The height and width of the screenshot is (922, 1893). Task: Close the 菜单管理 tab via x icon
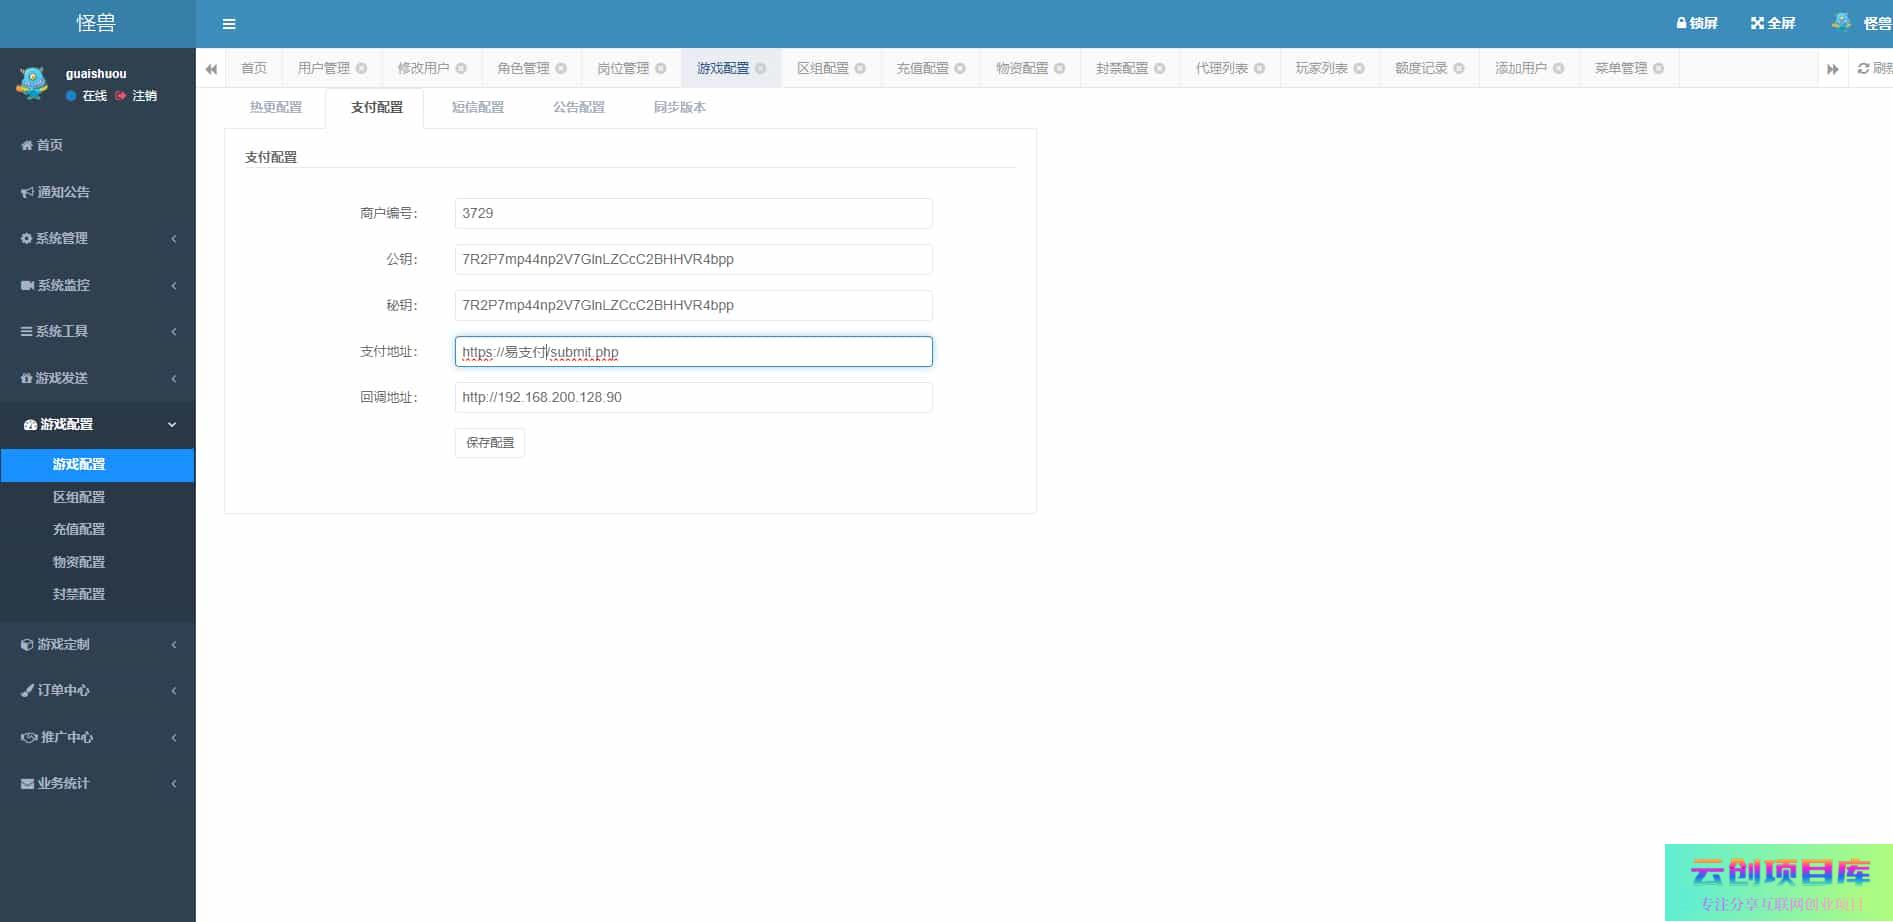tap(1658, 69)
